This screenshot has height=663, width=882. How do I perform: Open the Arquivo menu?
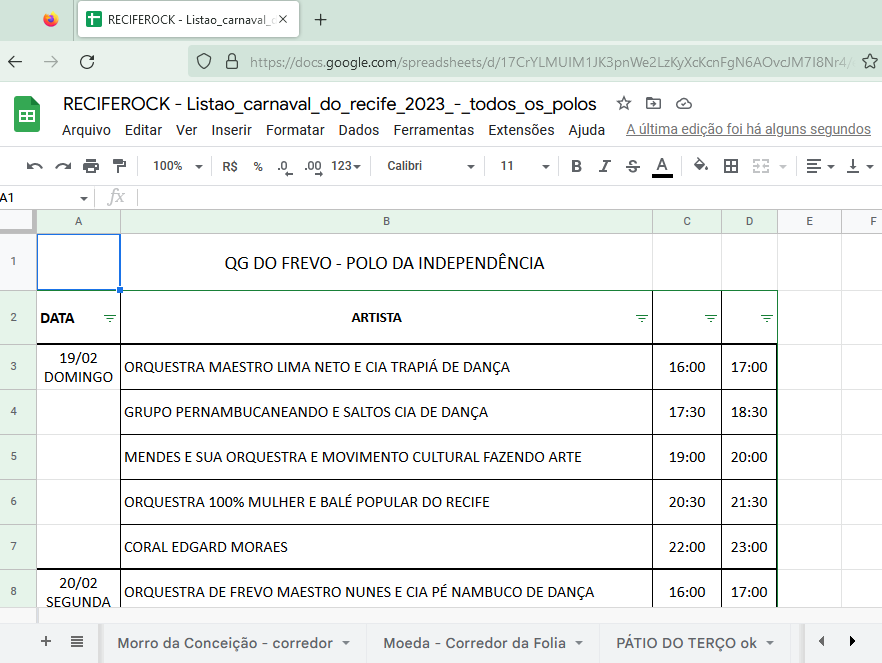click(x=86, y=130)
